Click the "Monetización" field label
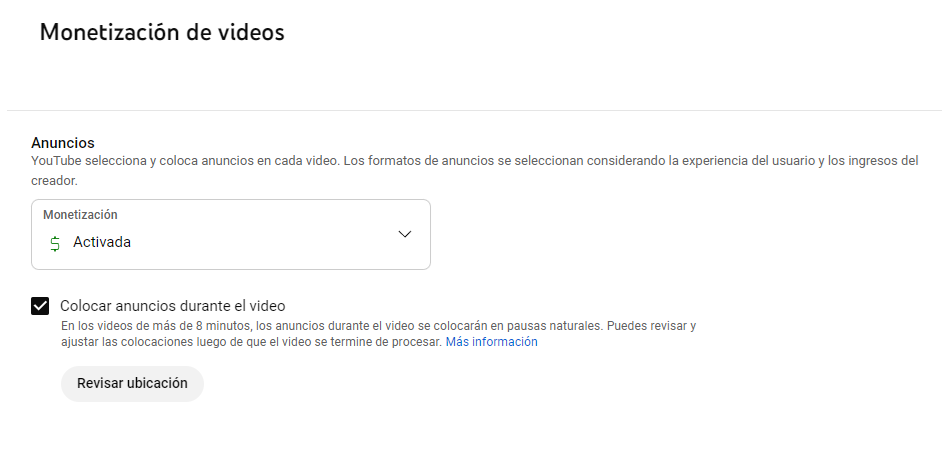Image resolution: width=942 pixels, height=469 pixels. tap(81, 215)
